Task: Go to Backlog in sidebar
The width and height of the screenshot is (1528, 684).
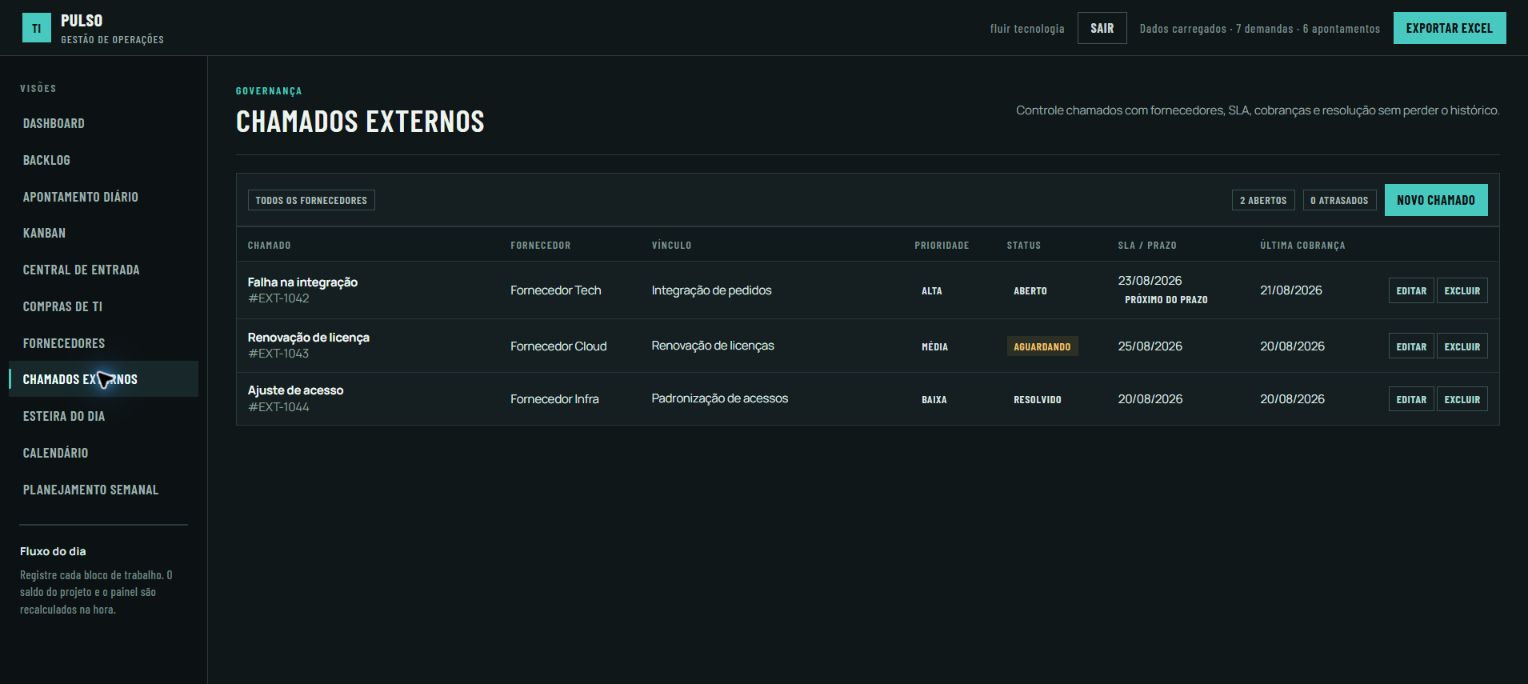Action: 47,160
